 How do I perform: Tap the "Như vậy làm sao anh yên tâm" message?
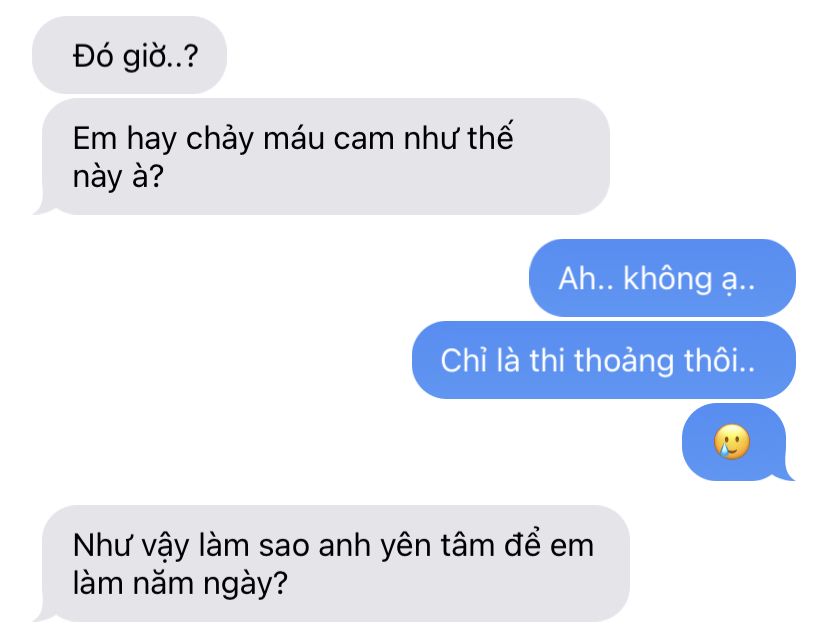pyautogui.click(x=332, y=564)
